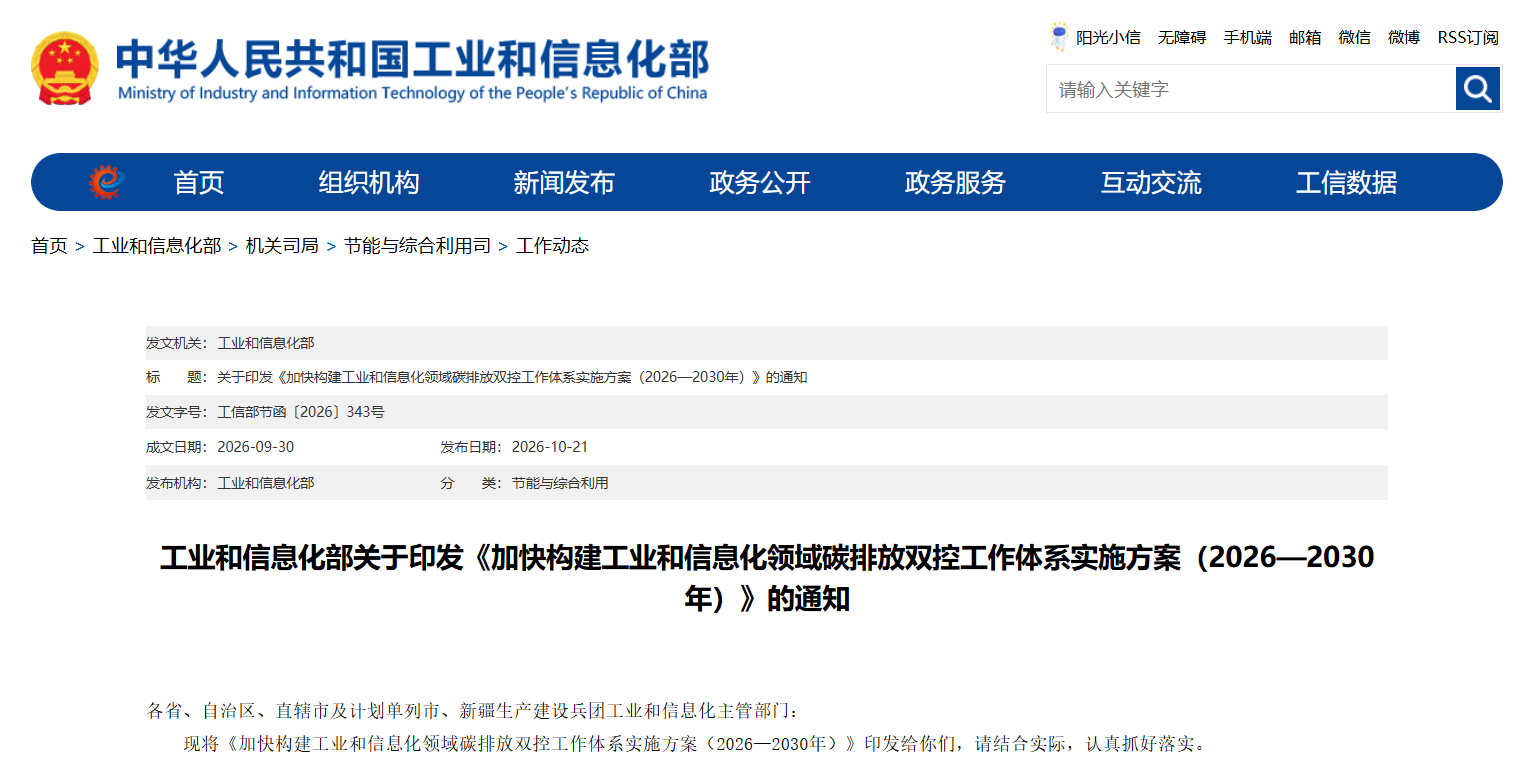Click the 分类 value 节能与综合利用
The image size is (1518, 770).
[560, 483]
